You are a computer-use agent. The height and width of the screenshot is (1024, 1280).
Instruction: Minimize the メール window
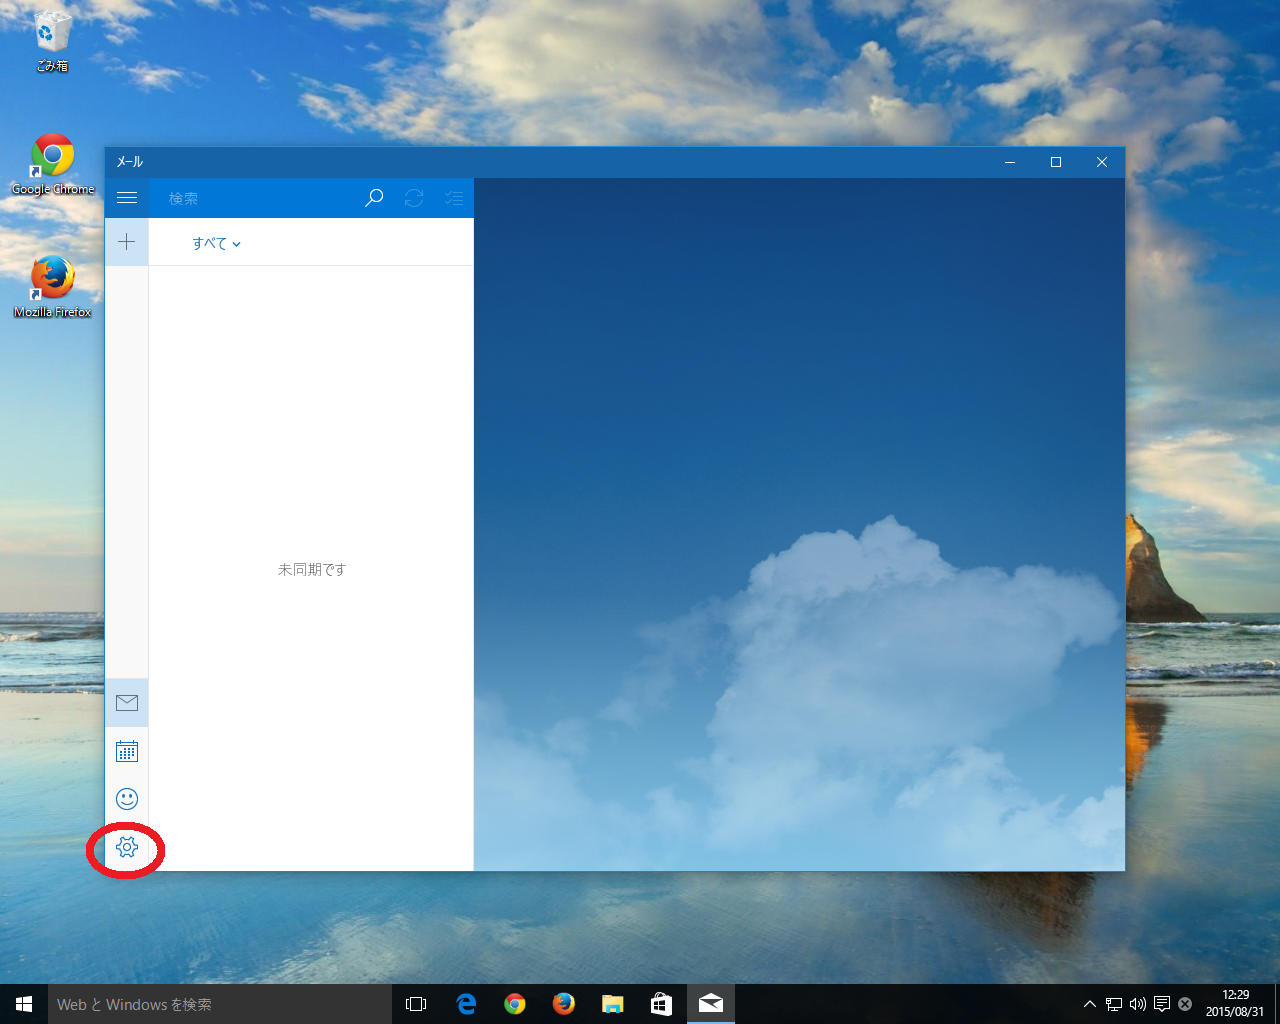coord(1010,162)
